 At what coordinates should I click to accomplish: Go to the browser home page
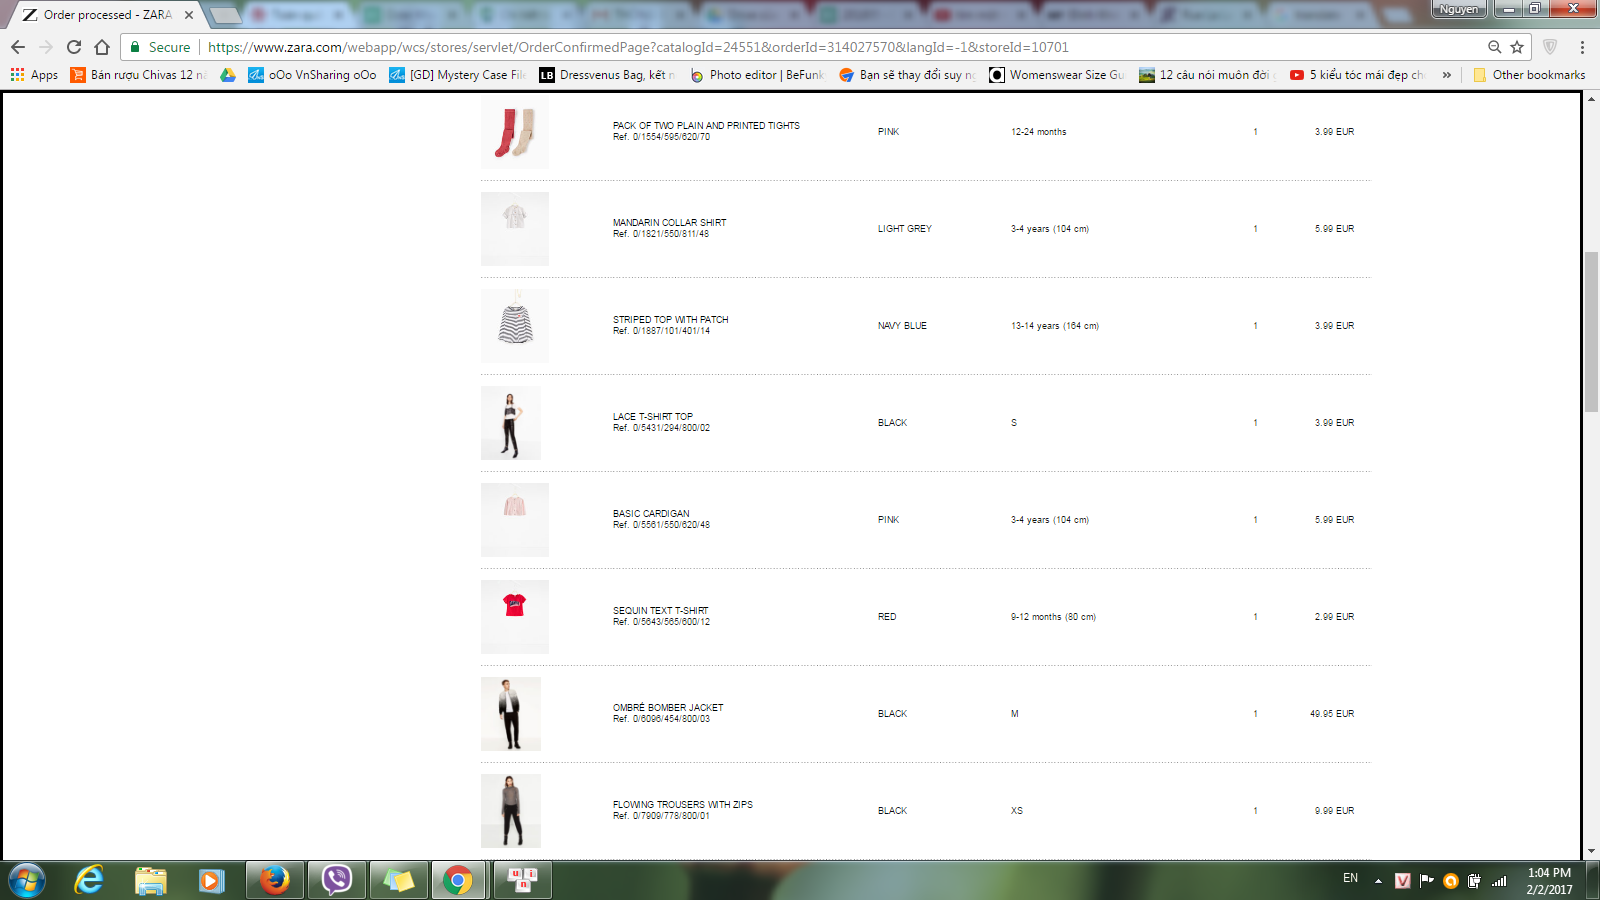pos(102,47)
